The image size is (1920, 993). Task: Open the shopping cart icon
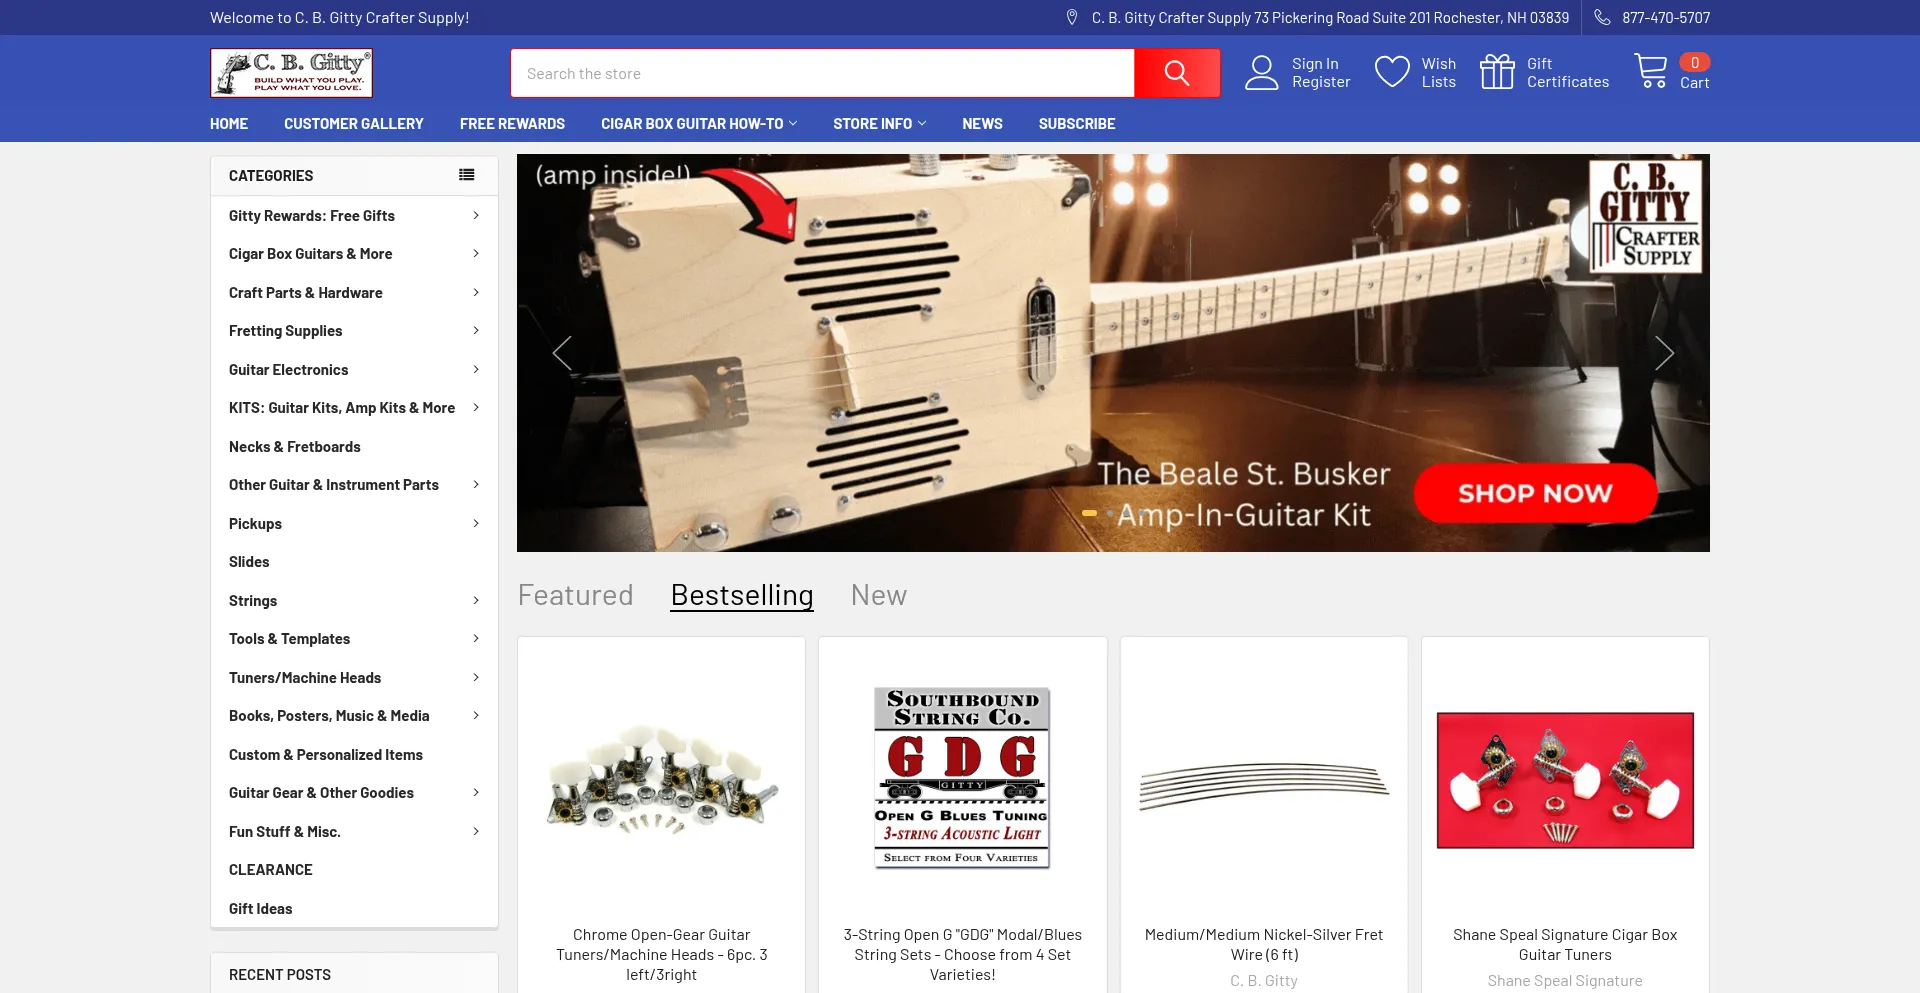tap(1650, 71)
